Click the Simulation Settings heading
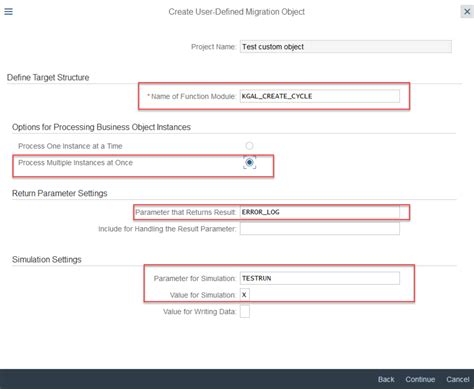This screenshot has width=474, height=389. tap(47, 259)
